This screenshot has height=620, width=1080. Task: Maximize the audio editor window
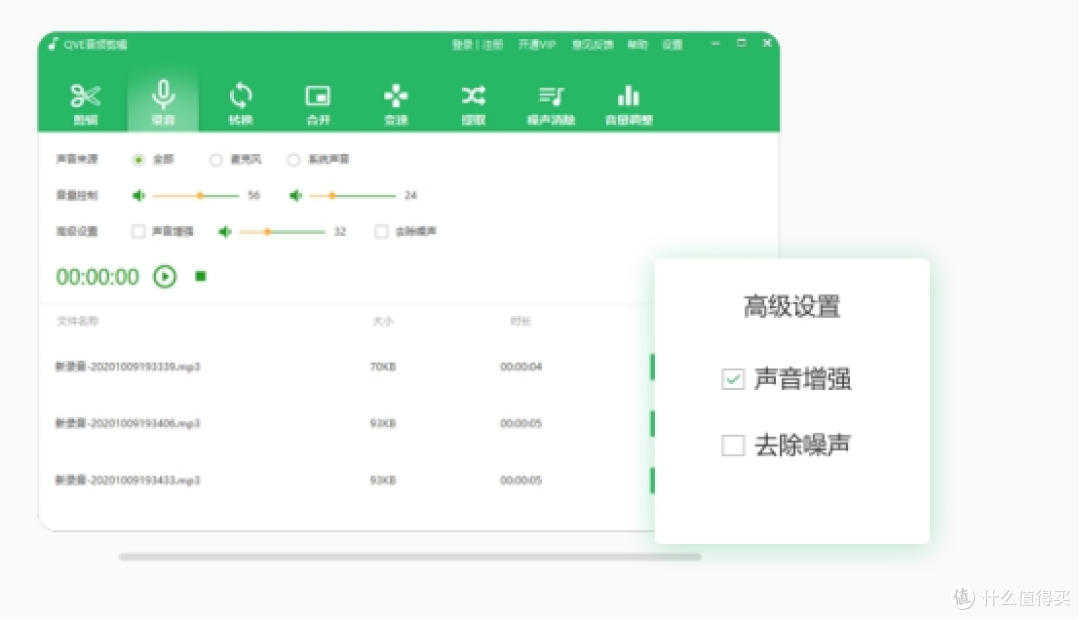pos(741,43)
